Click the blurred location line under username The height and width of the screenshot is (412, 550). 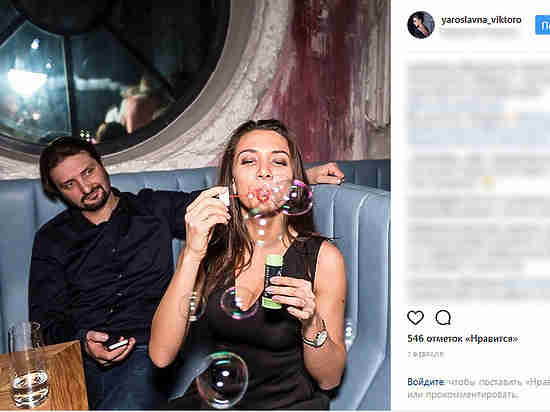479,32
